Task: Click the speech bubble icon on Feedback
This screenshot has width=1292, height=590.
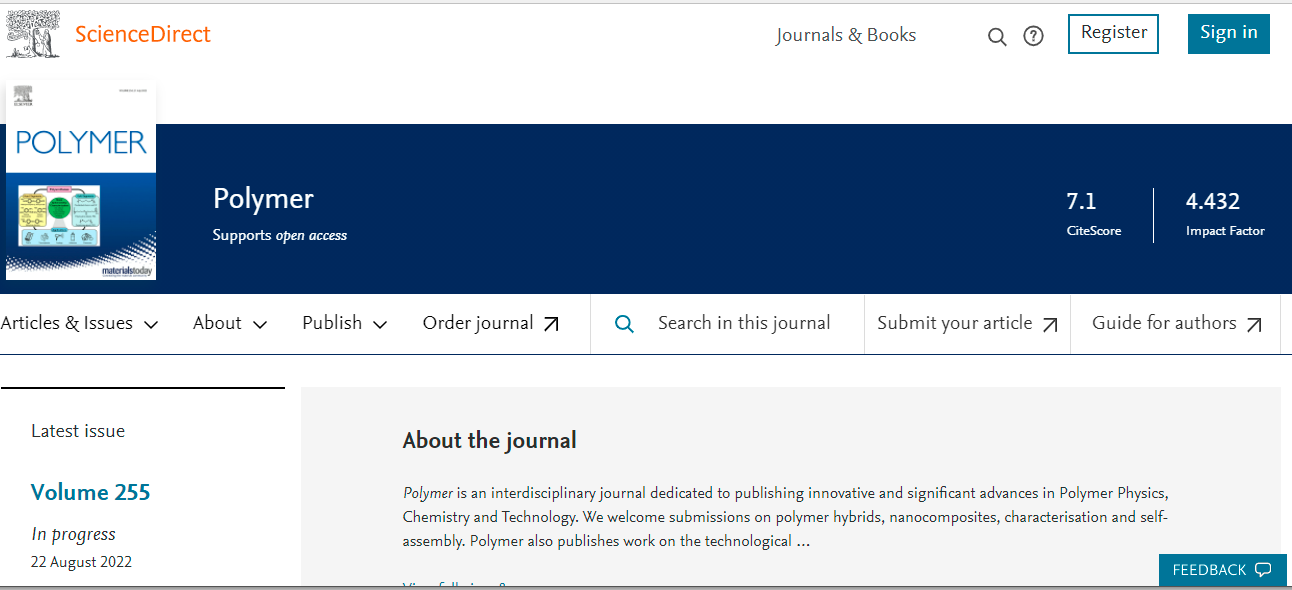Action: pos(1263,570)
